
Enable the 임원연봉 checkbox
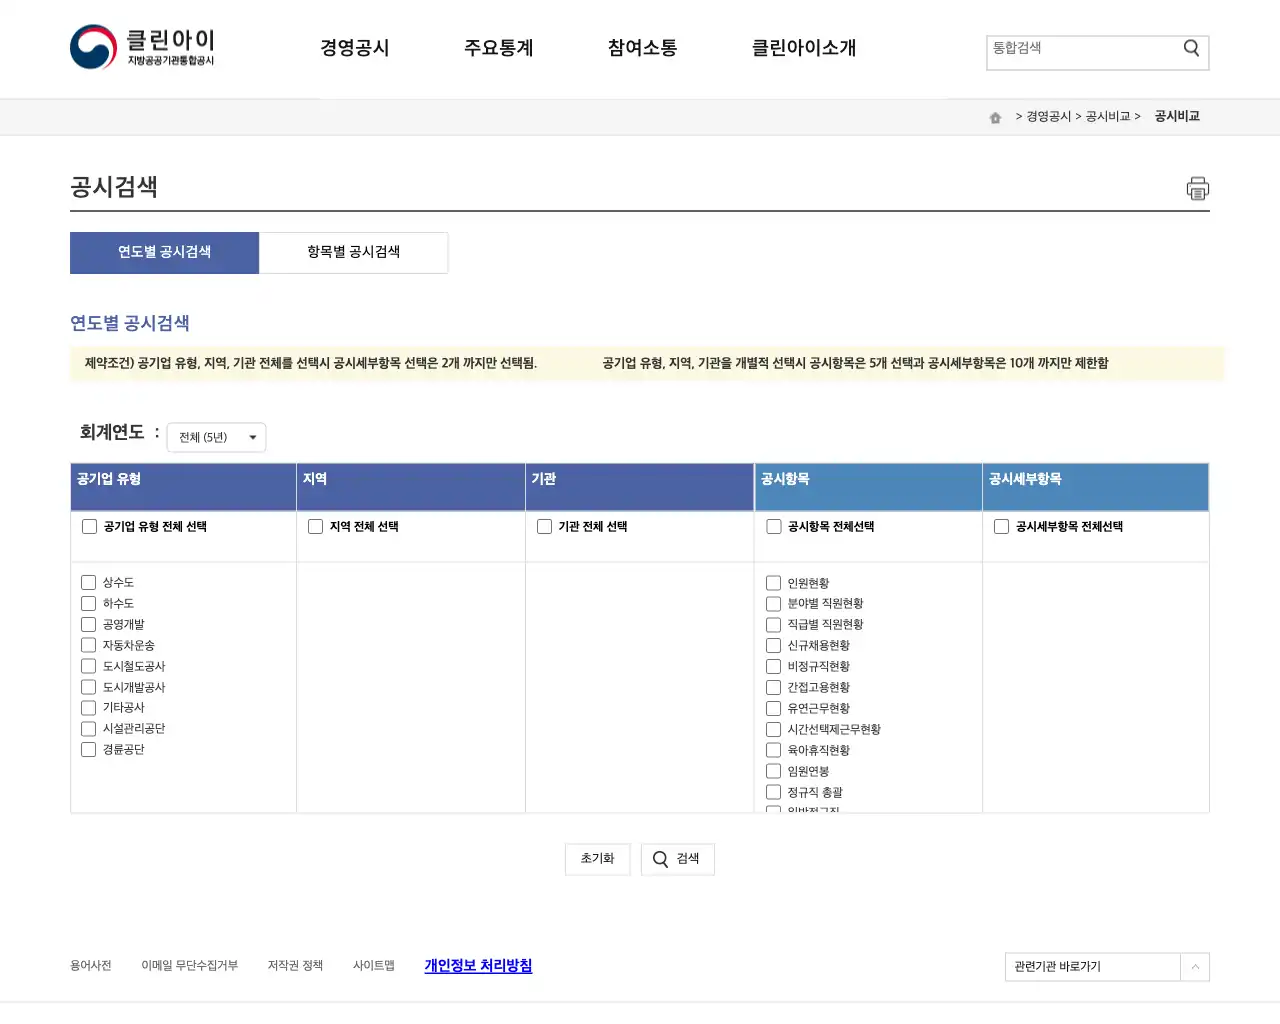[773, 770]
